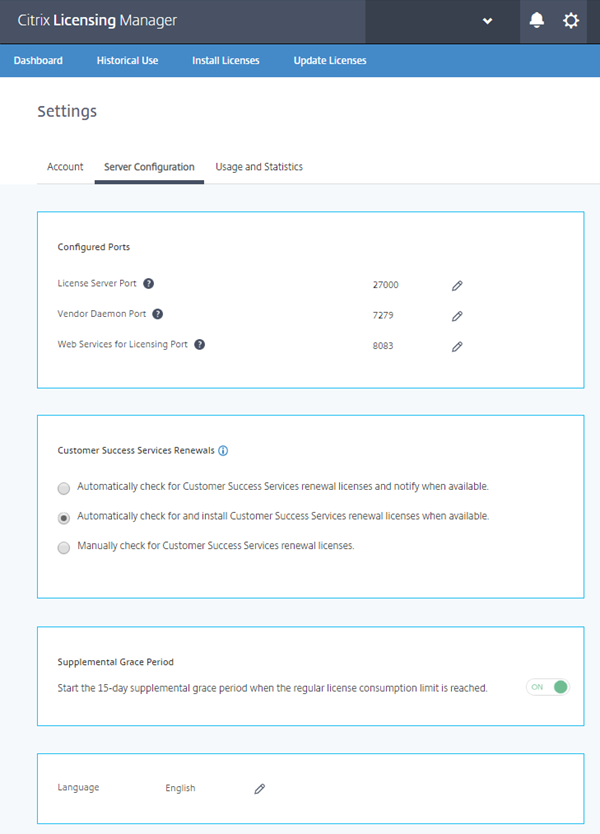Viewport: 600px width, 834px height.
Task: Click the notifications bell icon
Action: [537, 21]
